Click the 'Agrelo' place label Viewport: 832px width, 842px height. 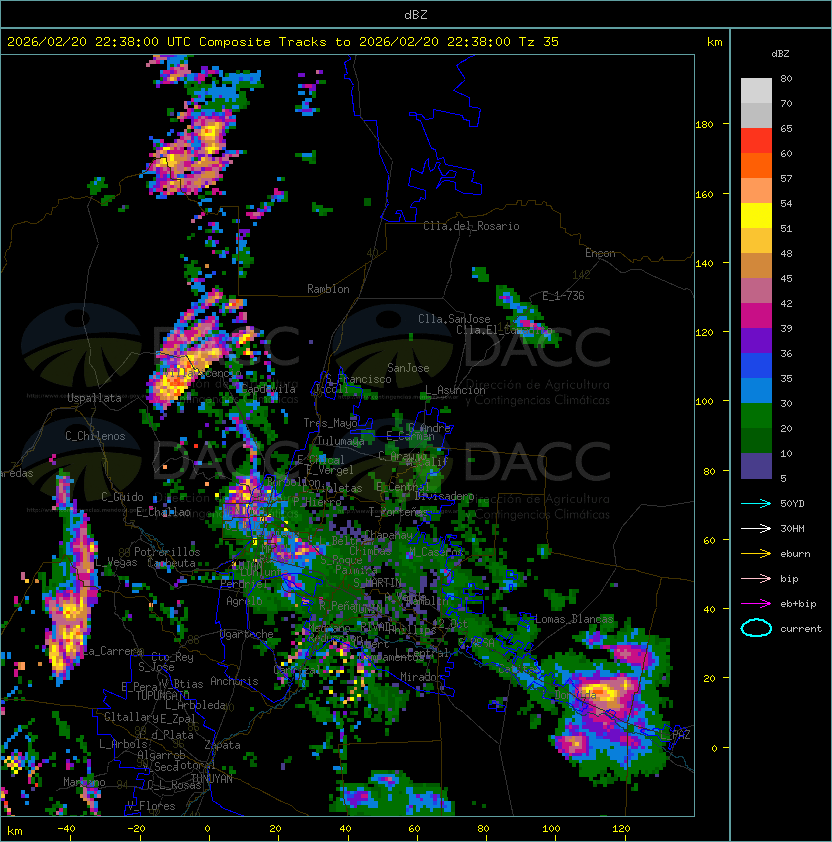click(244, 601)
